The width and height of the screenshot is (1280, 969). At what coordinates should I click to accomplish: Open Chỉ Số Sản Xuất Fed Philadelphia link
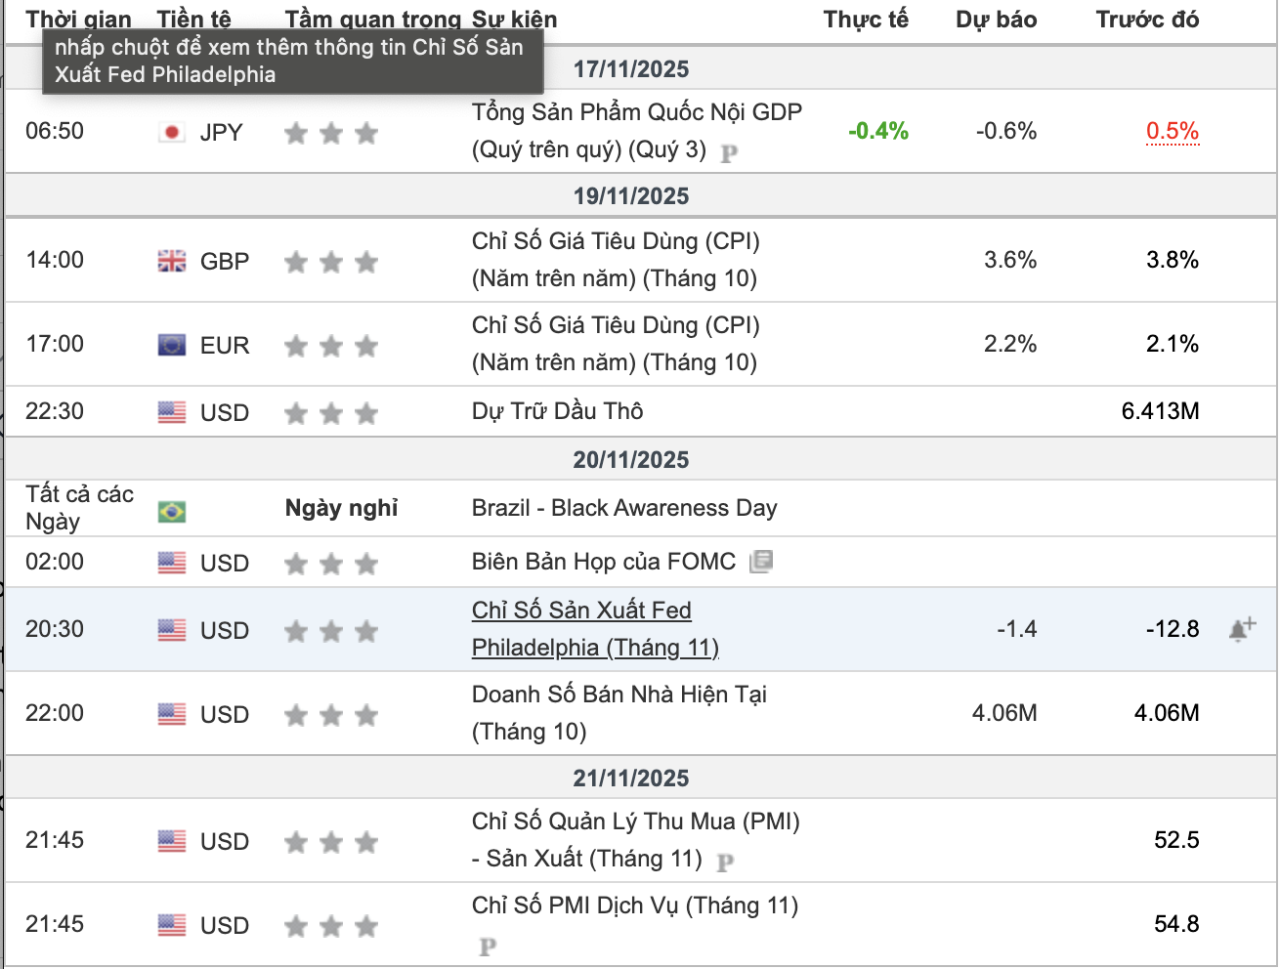click(594, 629)
